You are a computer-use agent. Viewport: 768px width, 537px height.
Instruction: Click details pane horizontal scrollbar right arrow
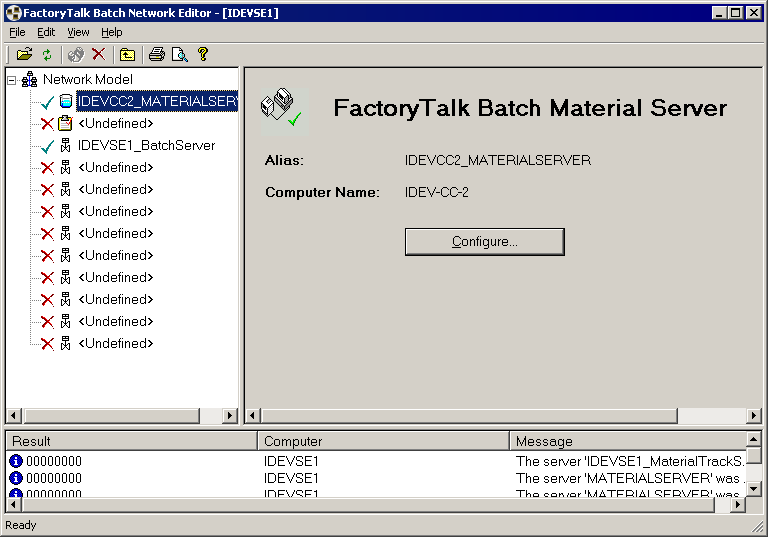[x=753, y=415]
